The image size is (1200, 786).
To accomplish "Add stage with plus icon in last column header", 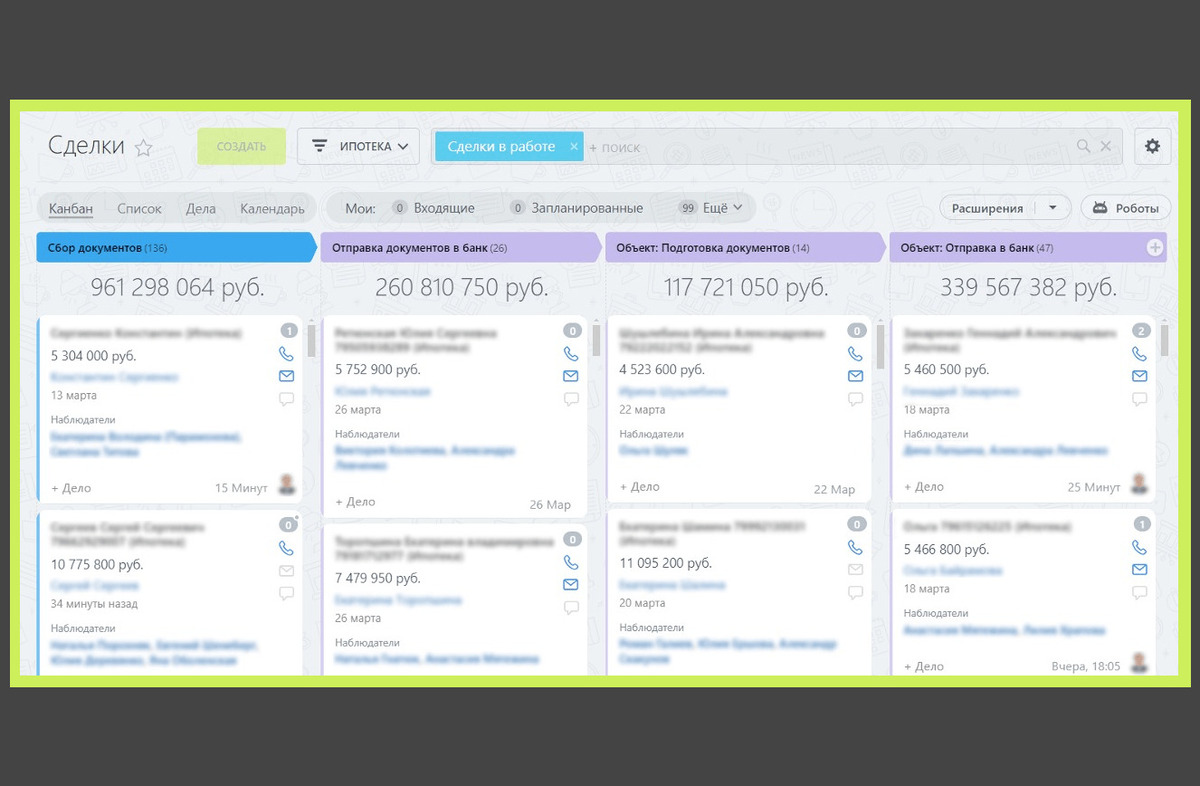I will click(x=1155, y=248).
